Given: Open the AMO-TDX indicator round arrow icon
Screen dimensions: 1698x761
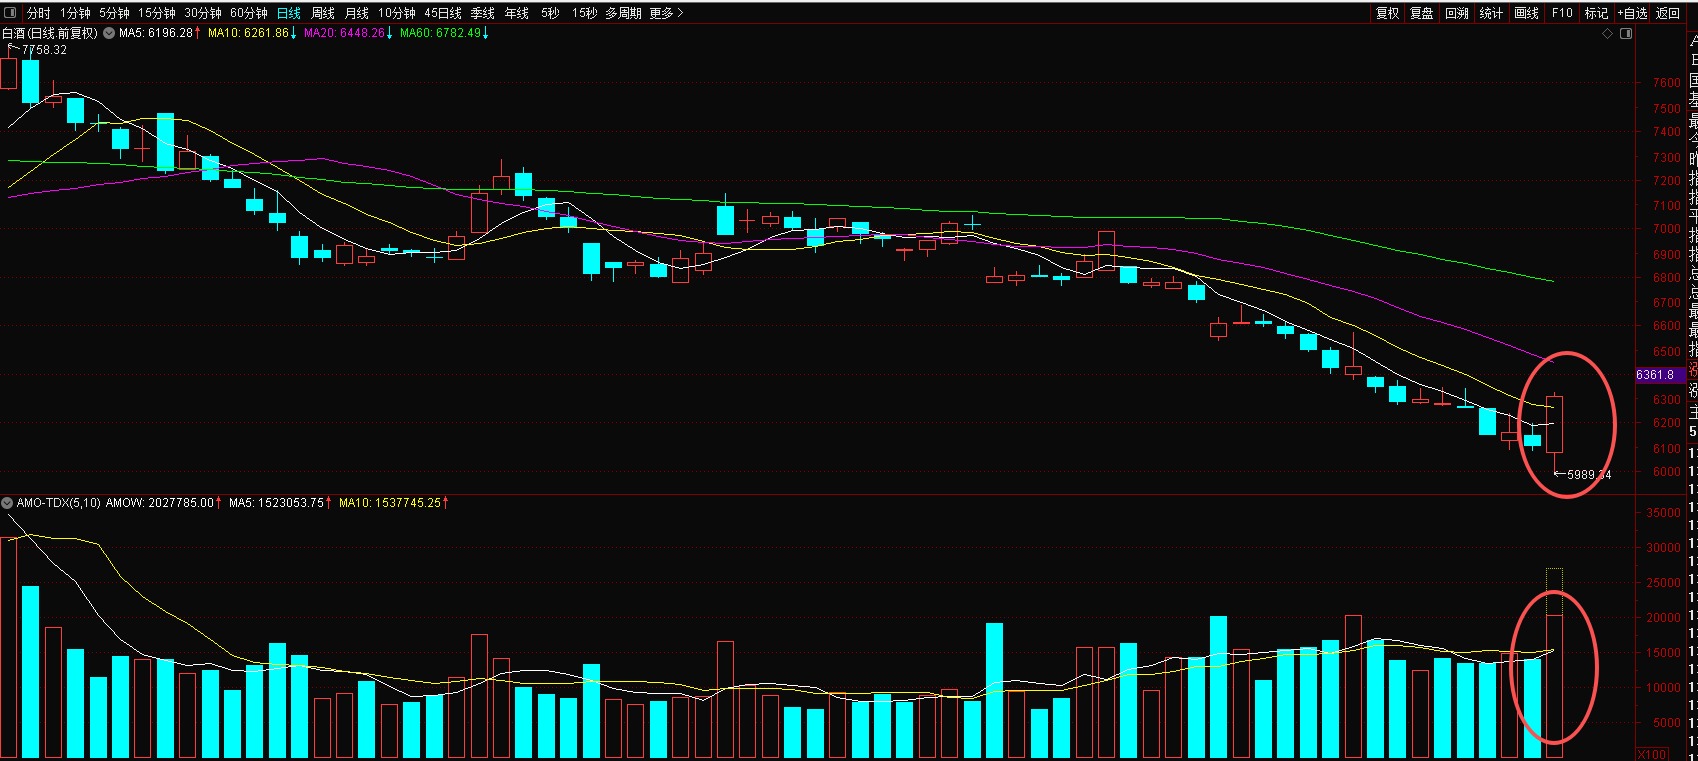Looking at the screenshot, I should click(7, 503).
